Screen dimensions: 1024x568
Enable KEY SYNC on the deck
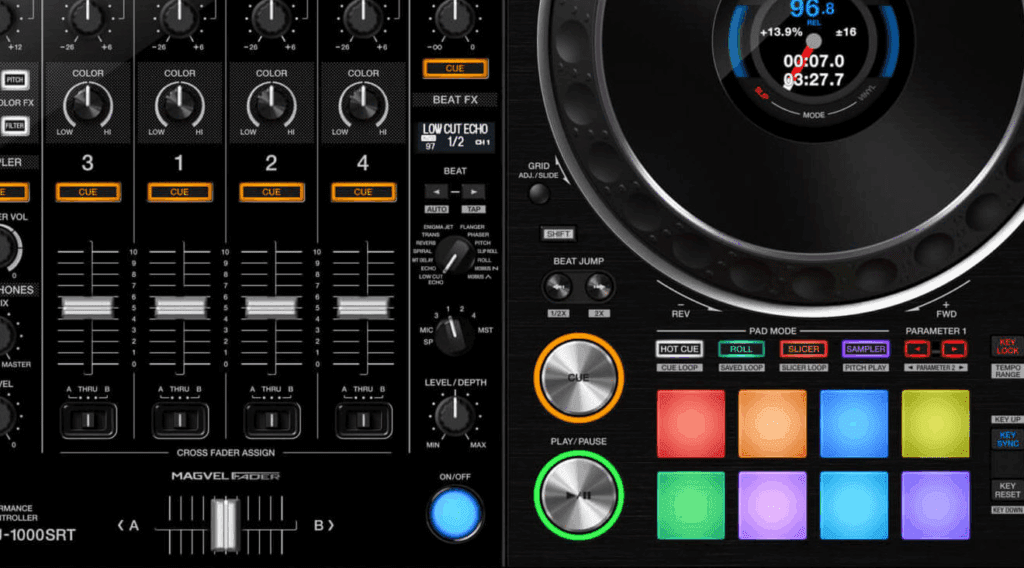[1007, 441]
